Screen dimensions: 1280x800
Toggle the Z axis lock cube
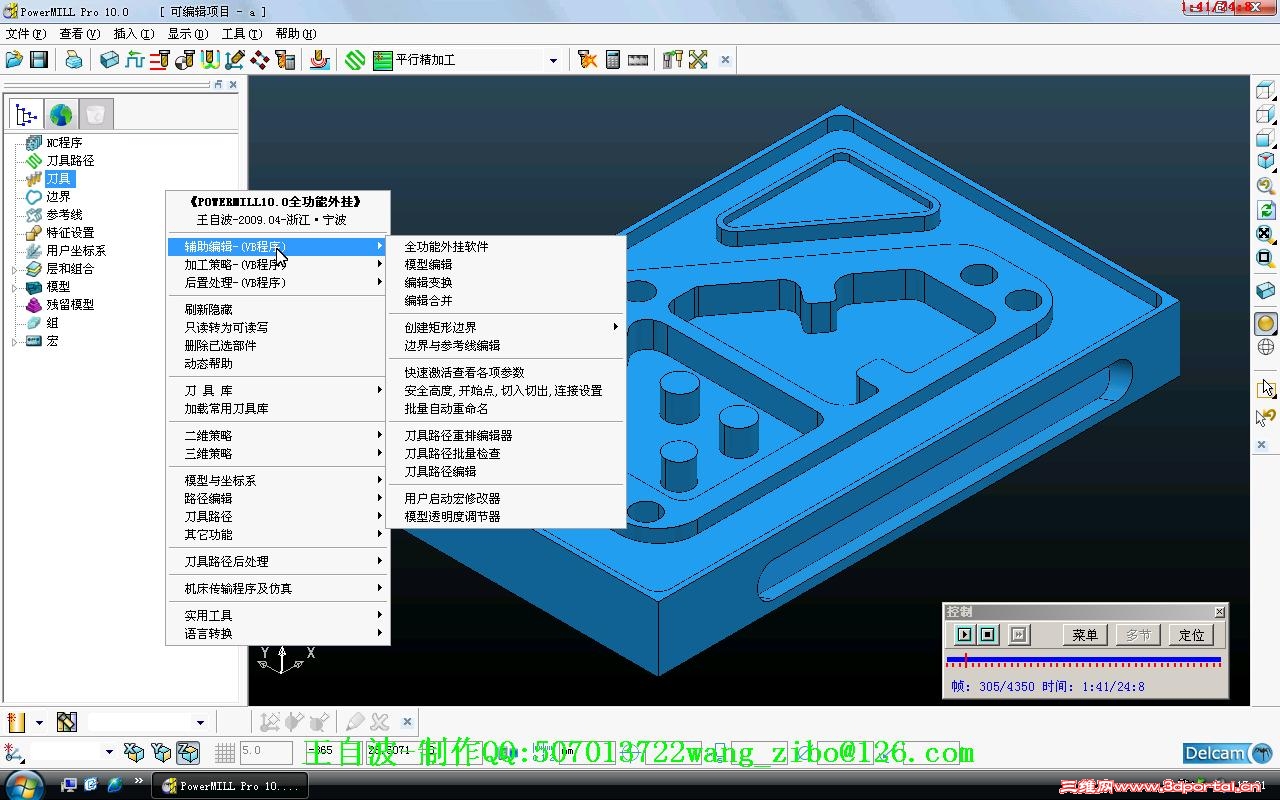(x=188, y=752)
